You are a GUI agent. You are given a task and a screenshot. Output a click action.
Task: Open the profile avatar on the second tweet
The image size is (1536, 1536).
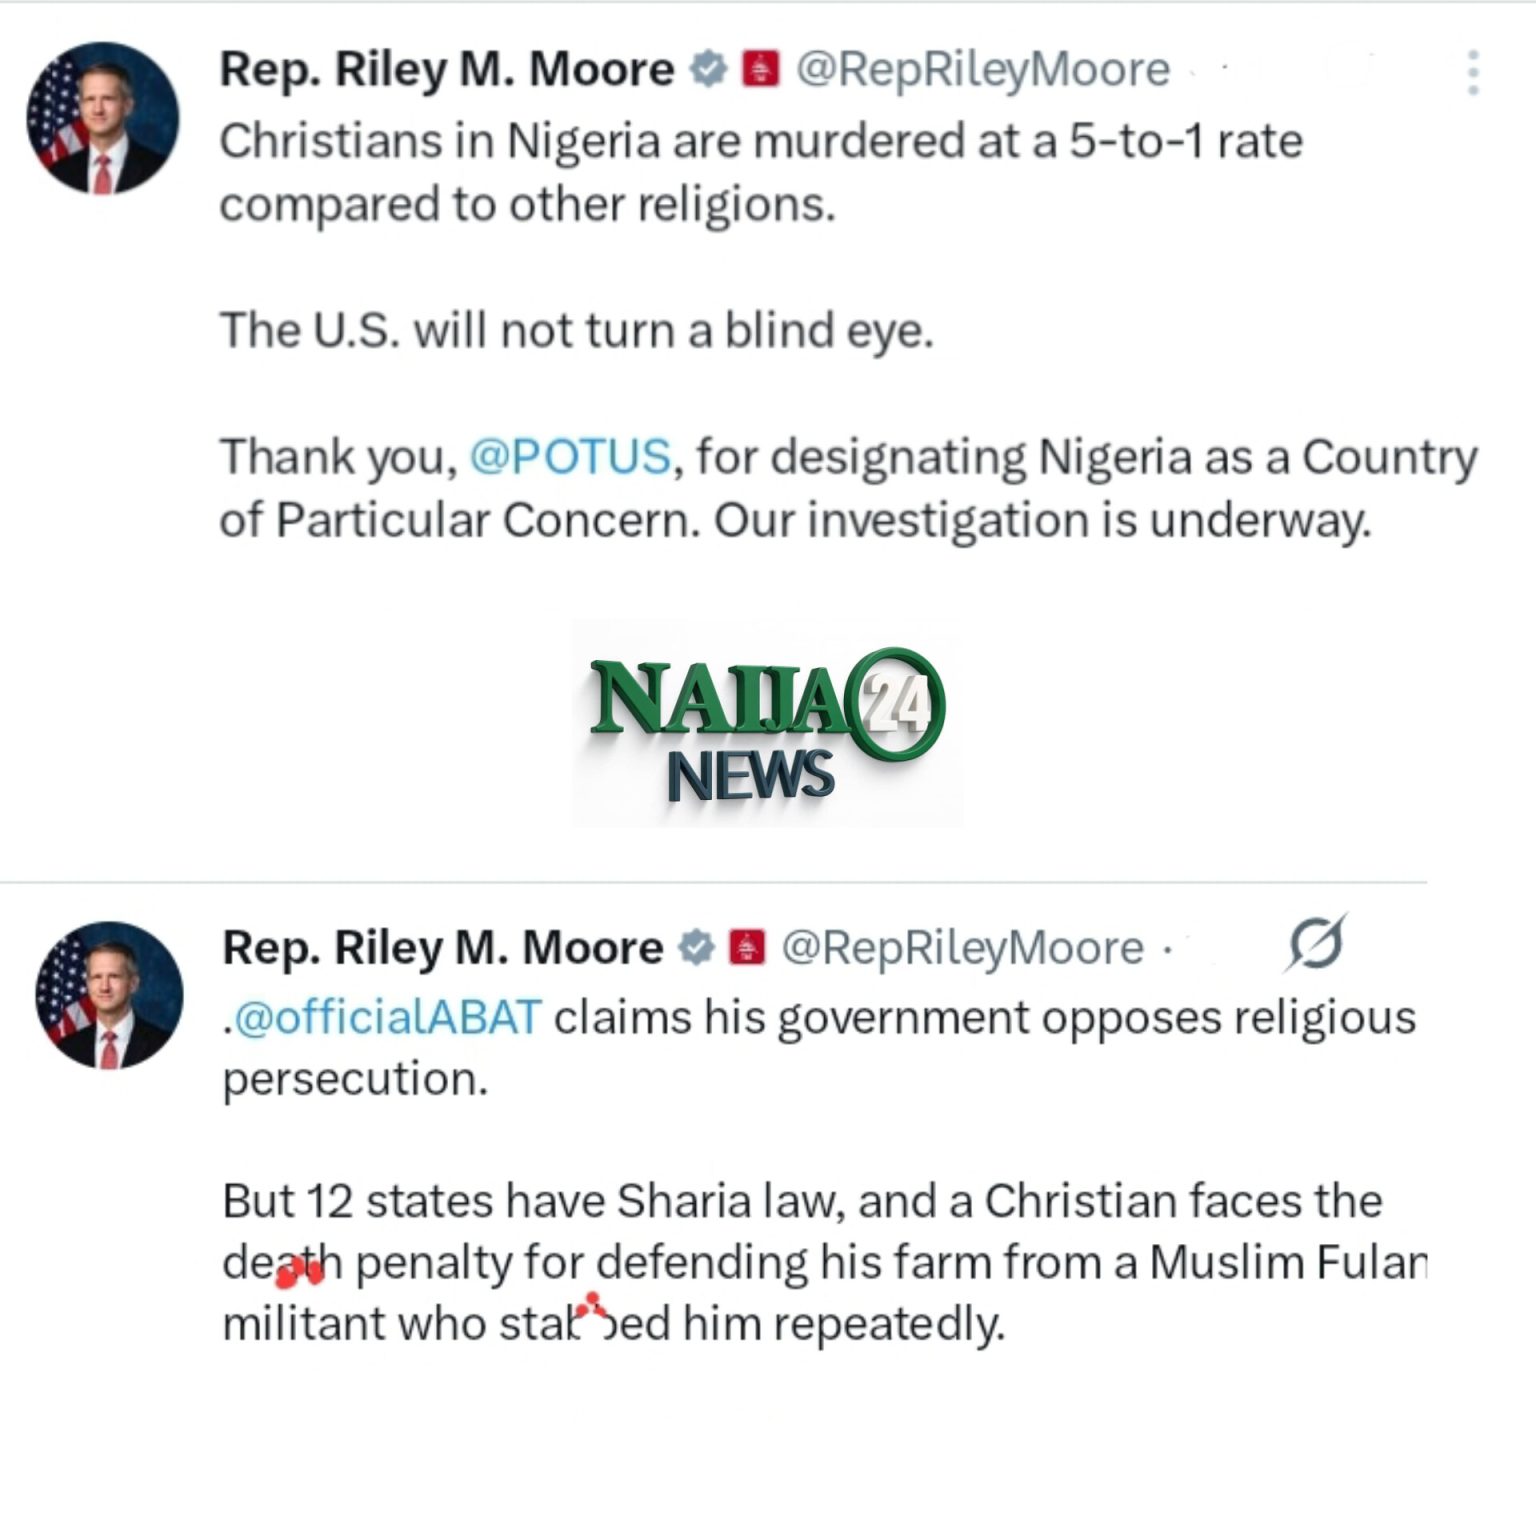click(x=109, y=995)
